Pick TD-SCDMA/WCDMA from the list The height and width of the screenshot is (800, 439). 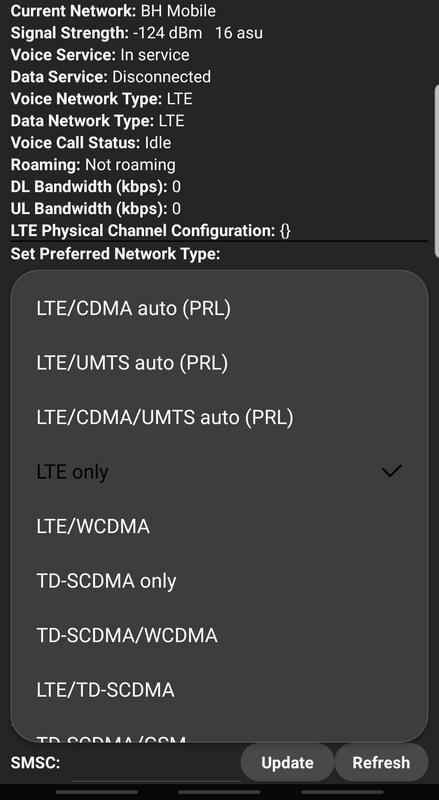point(219,636)
